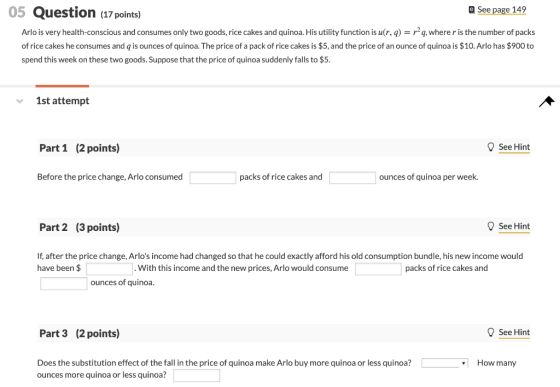The width and height of the screenshot is (560, 387).
Task: Open See Hint link for Part 3
Action: (x=514, y=332)
